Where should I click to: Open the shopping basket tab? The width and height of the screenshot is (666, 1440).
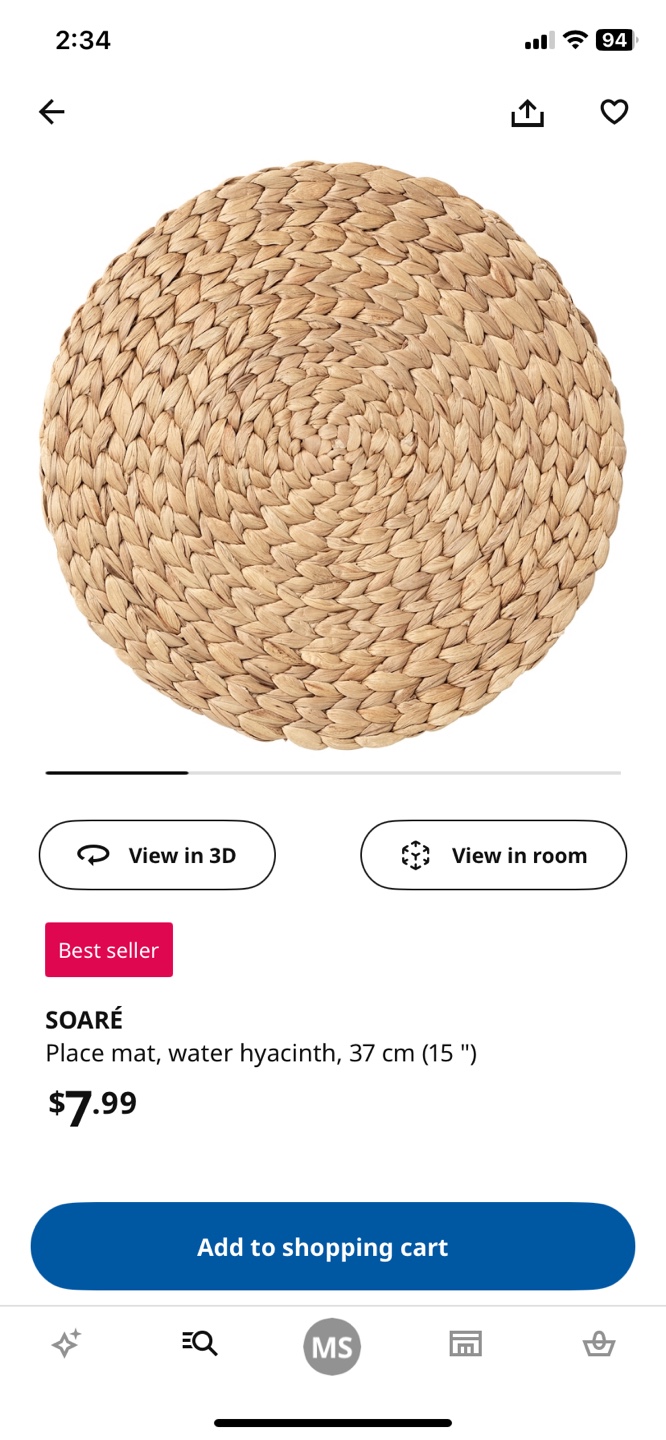pyautogui.click(x=598, y=1344)
